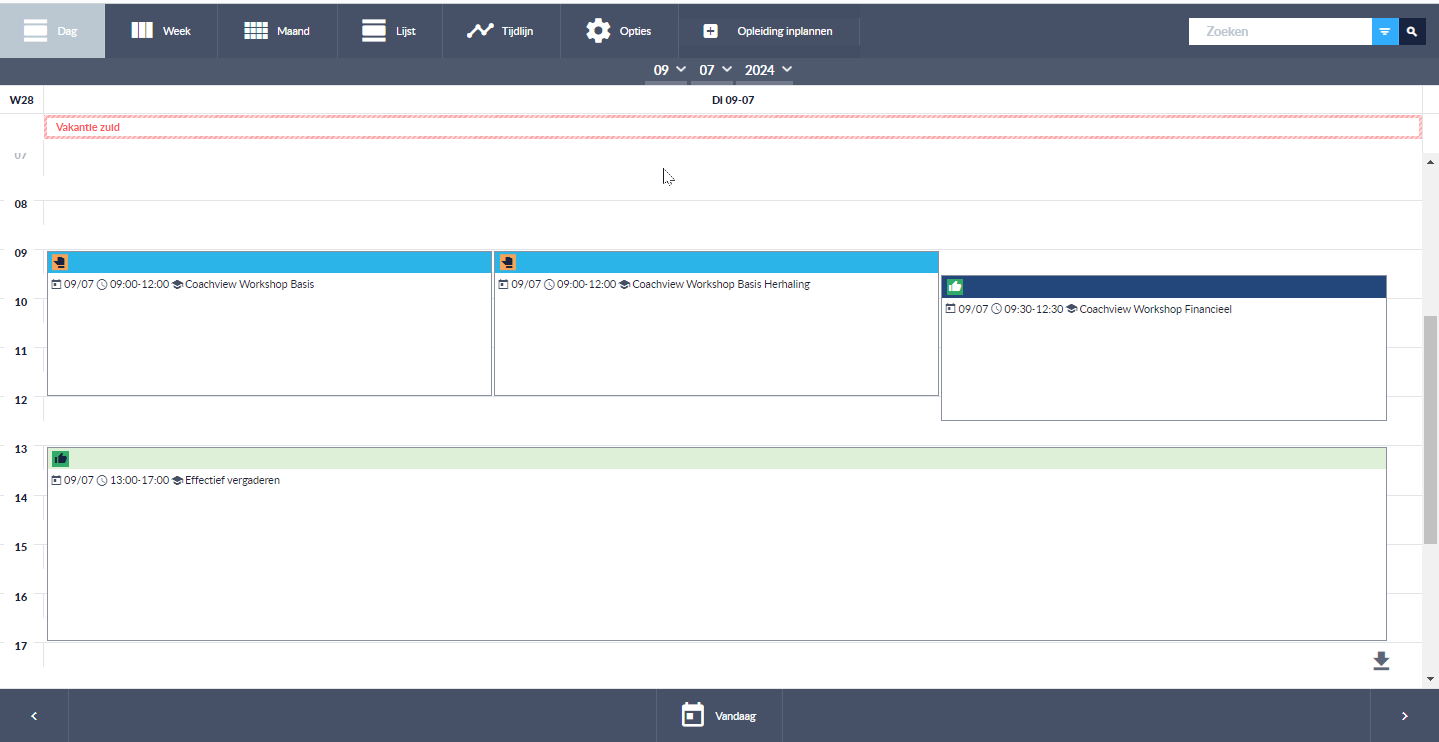The image size is (1439, 742).
Task: Expand the year 2024 dropdown
Action: click(x=769, y=69)
